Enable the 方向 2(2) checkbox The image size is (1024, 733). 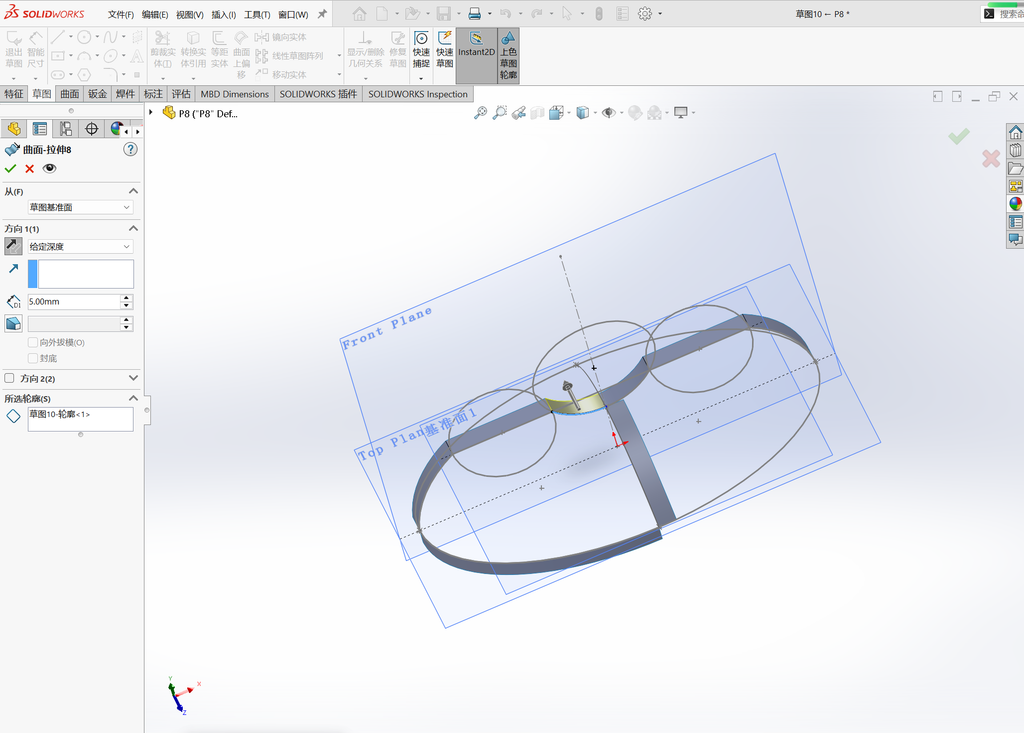tap(9, 378)
